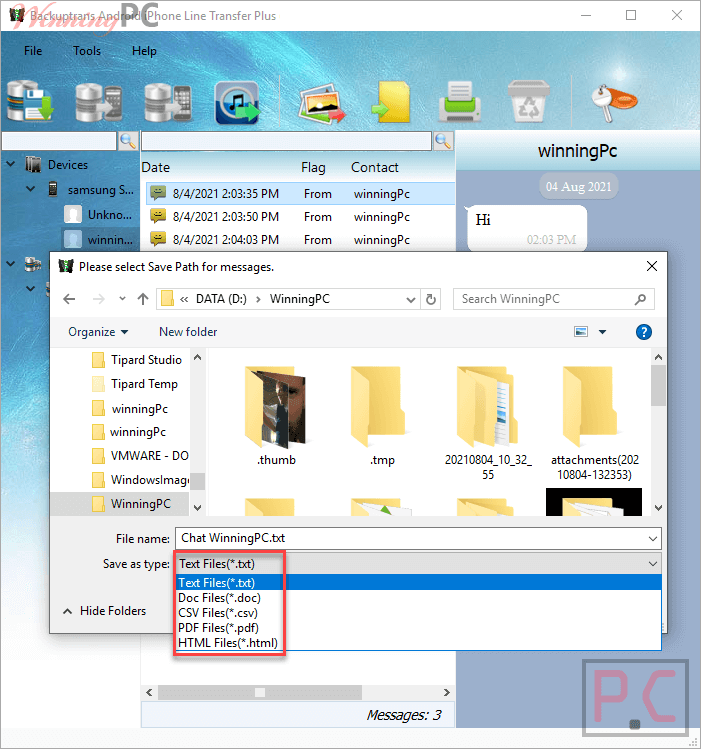
Task: Click the file list vertical scrollbar thumb
Action: tap(659, 385)
